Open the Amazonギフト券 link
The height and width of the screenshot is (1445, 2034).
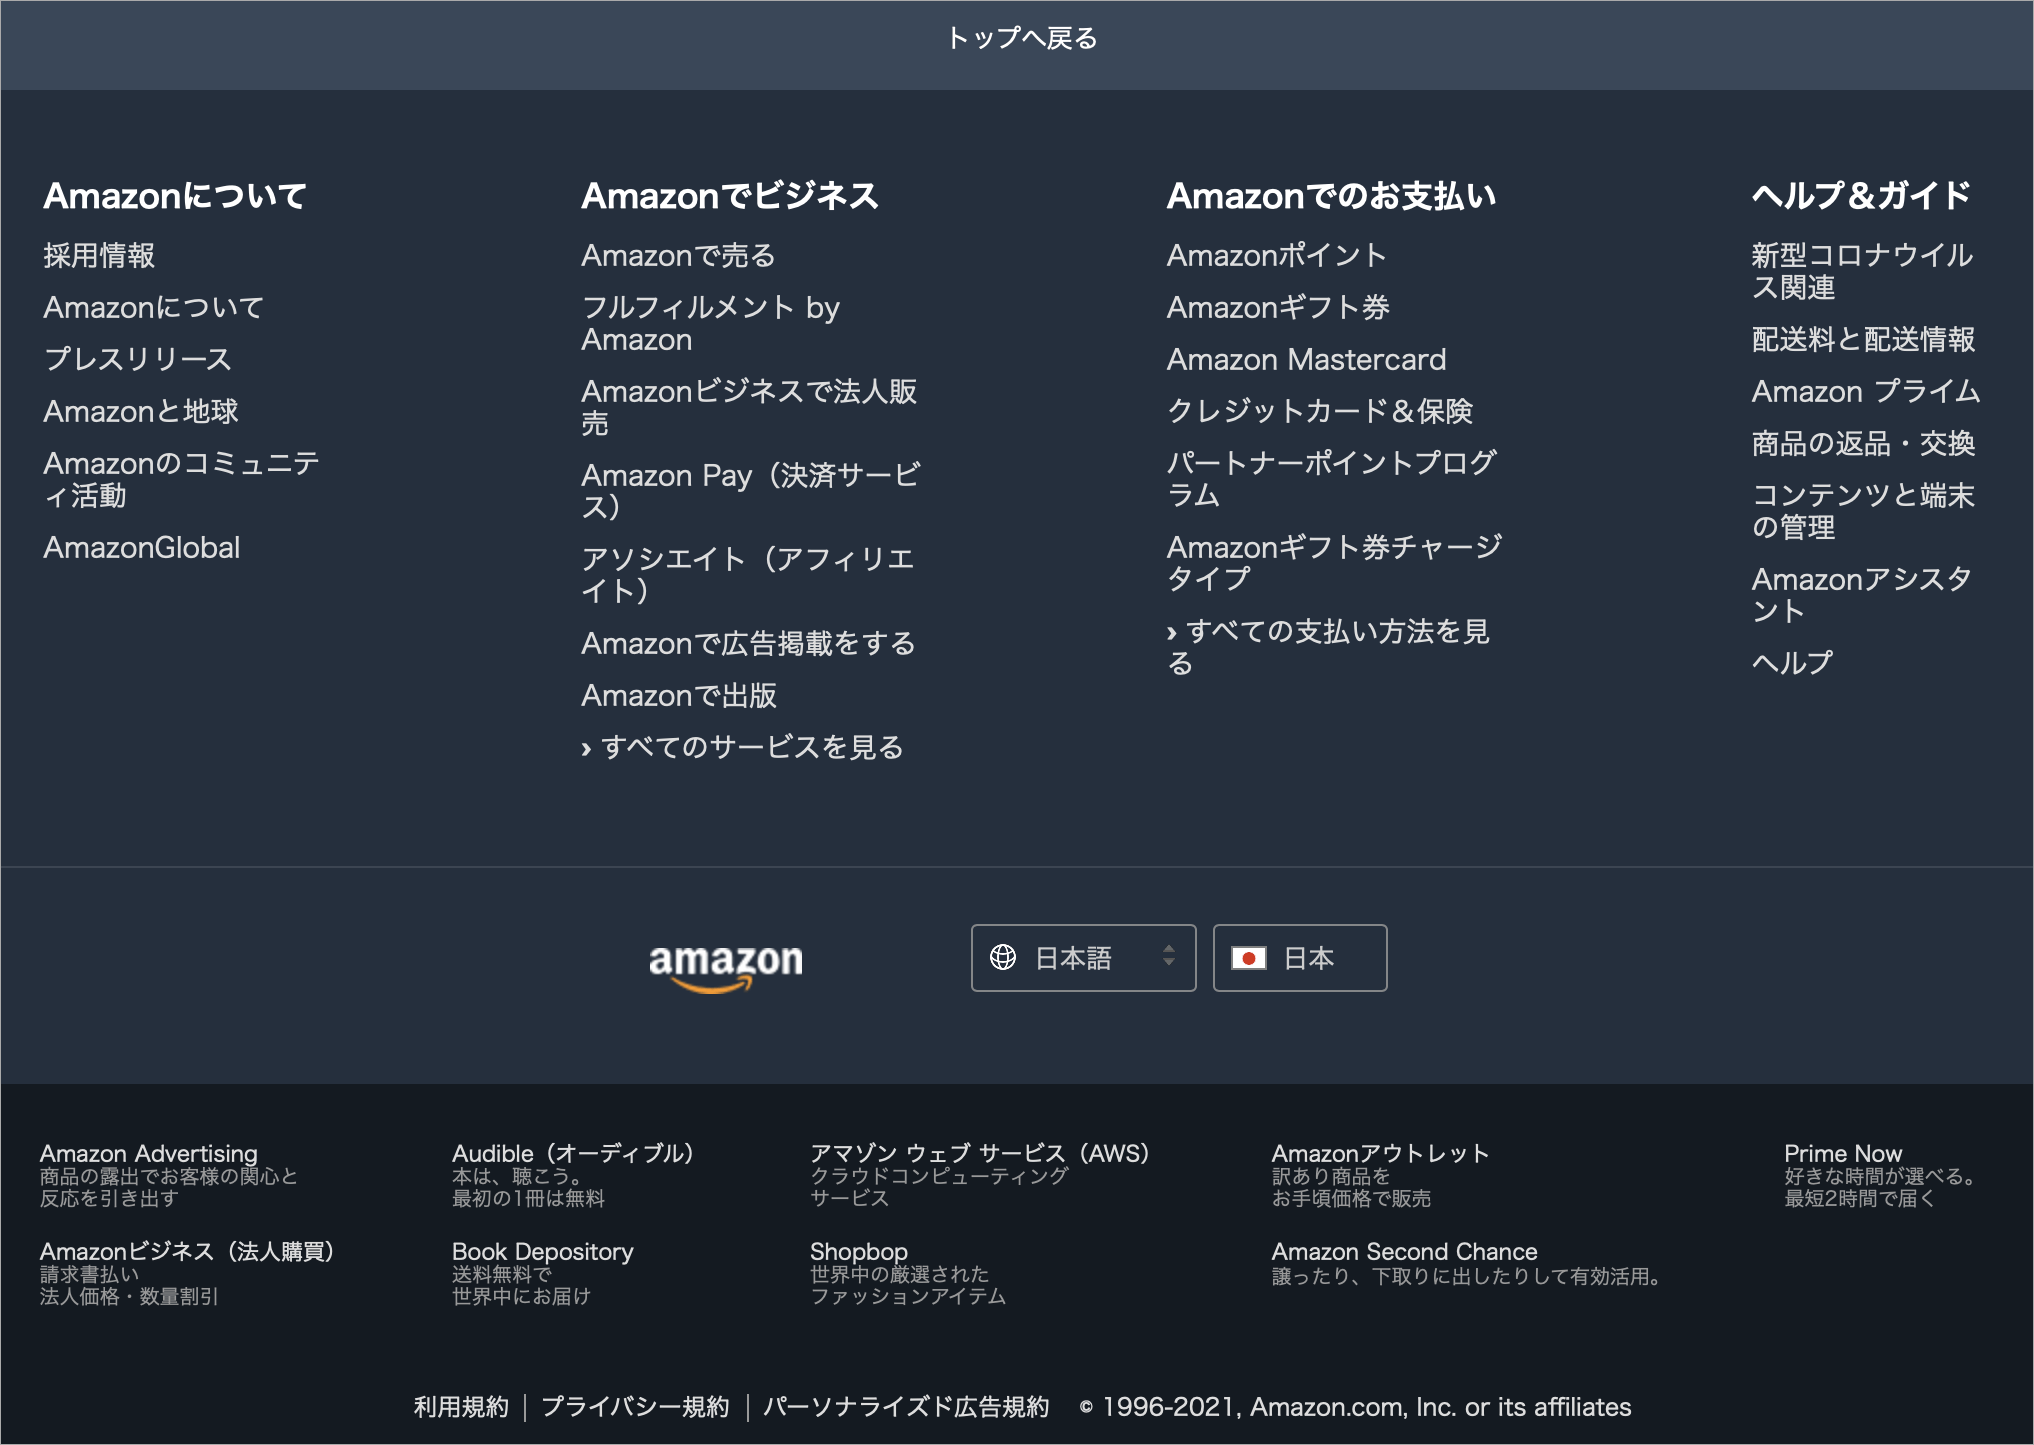(1279, 308)
